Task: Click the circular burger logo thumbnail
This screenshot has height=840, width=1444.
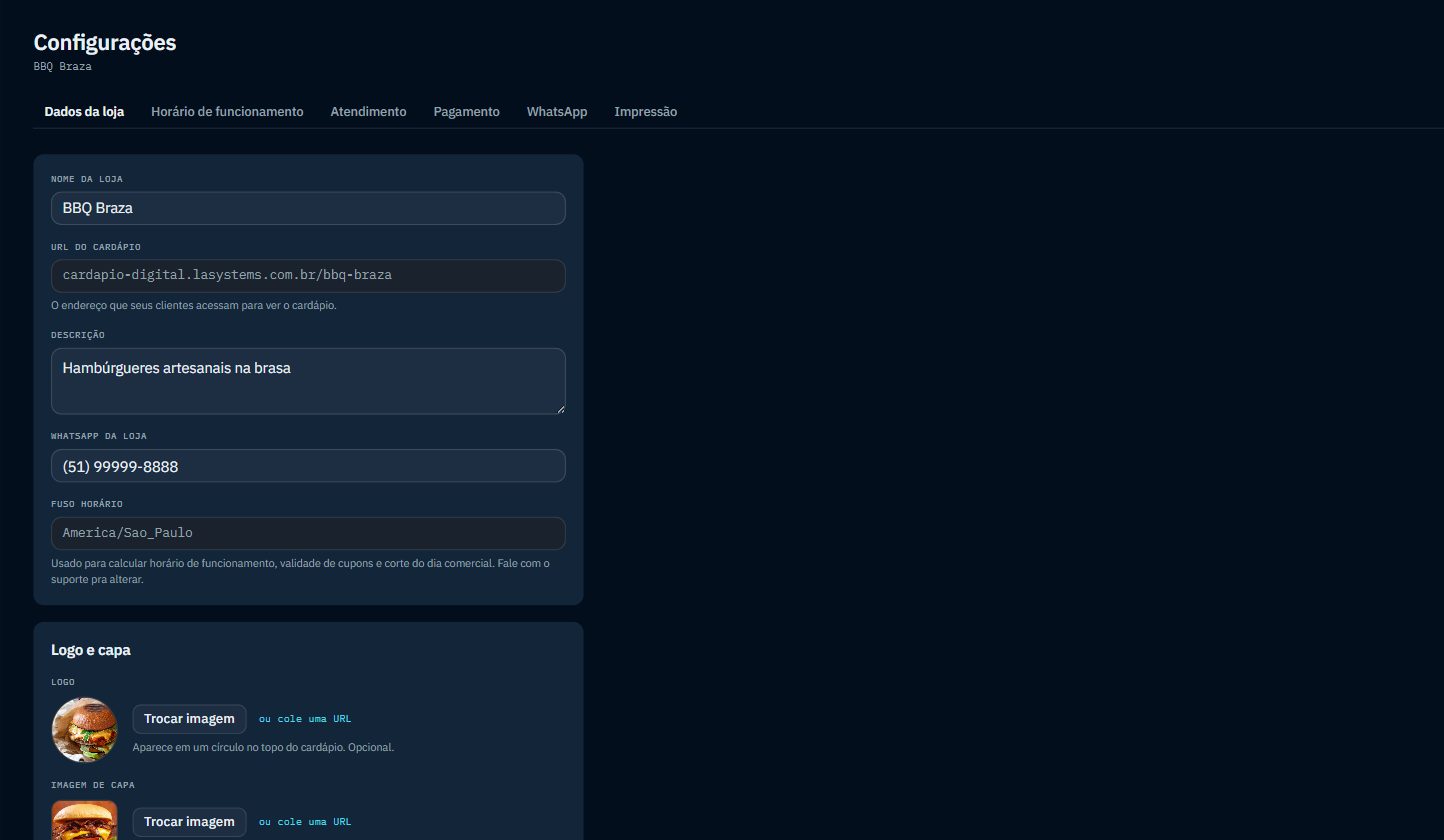Action: 84,730
